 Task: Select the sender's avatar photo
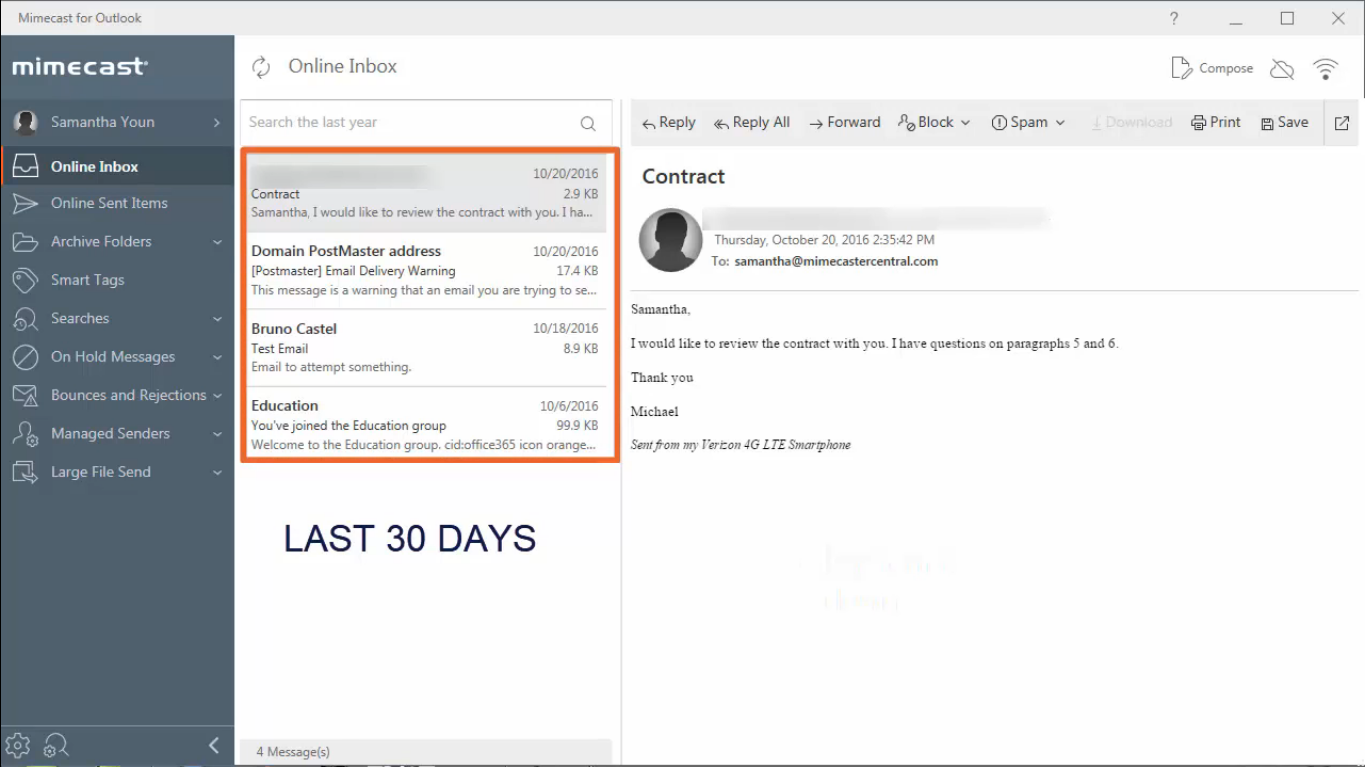point(669,240)
